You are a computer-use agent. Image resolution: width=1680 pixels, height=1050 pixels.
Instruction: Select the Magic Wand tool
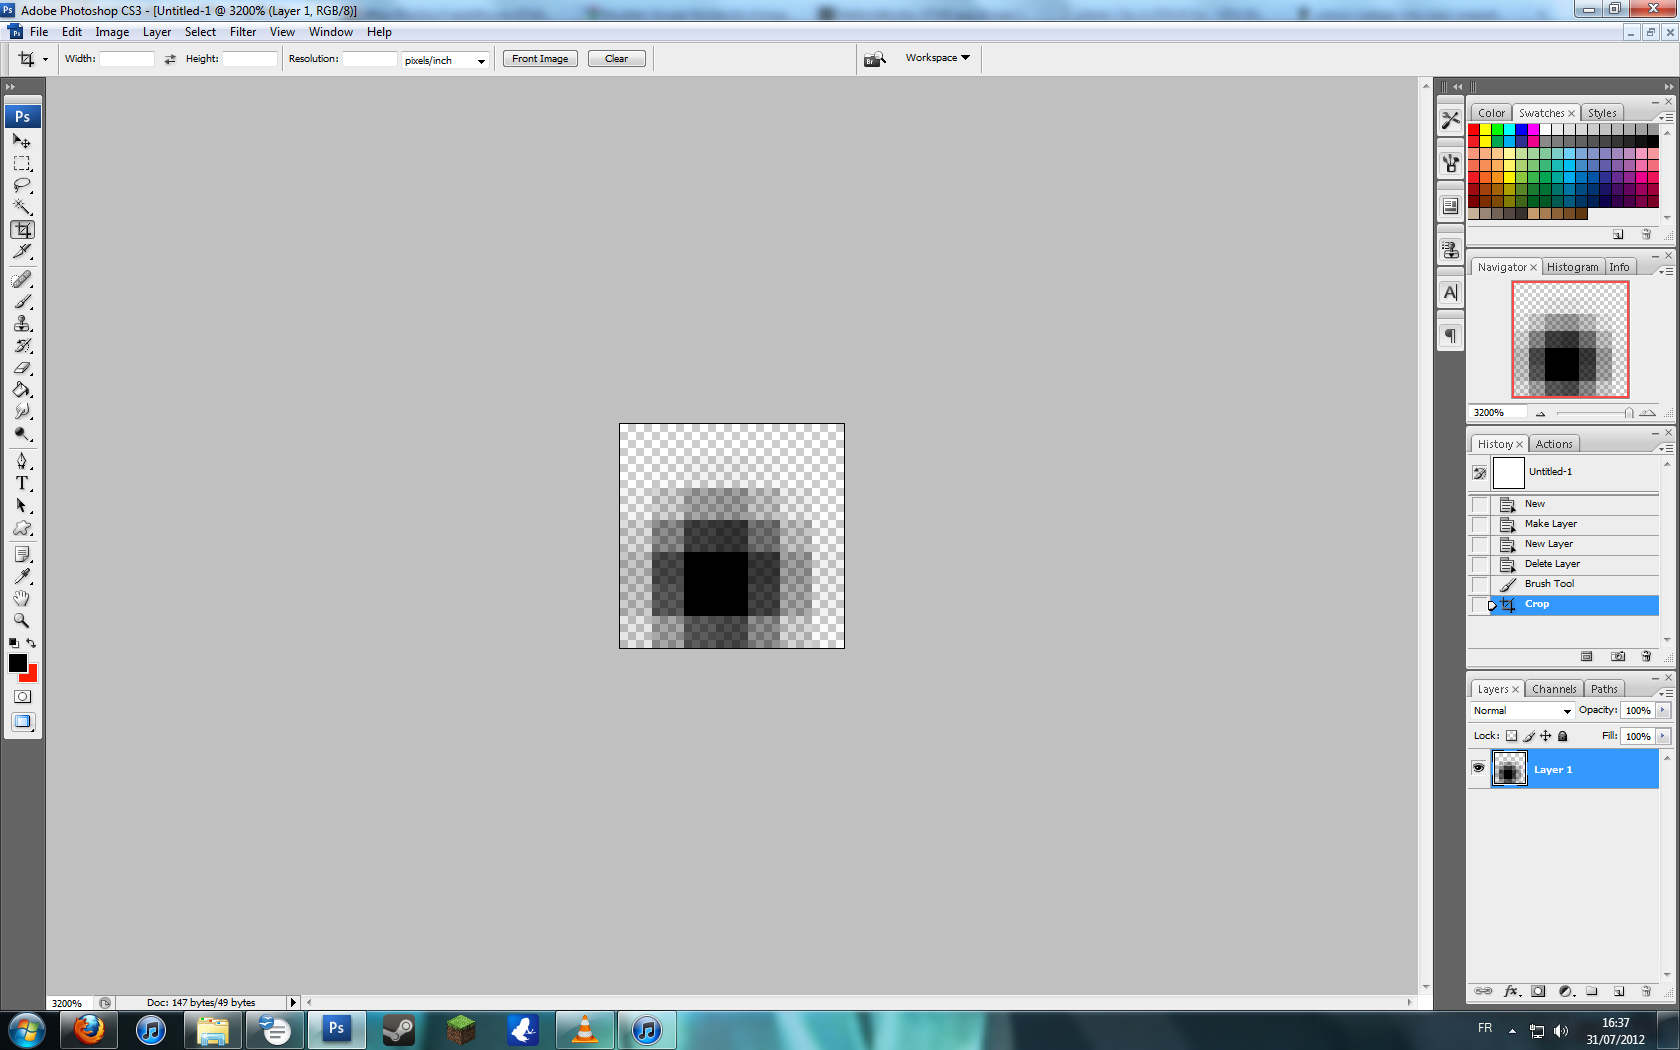[x=22, y=208]
